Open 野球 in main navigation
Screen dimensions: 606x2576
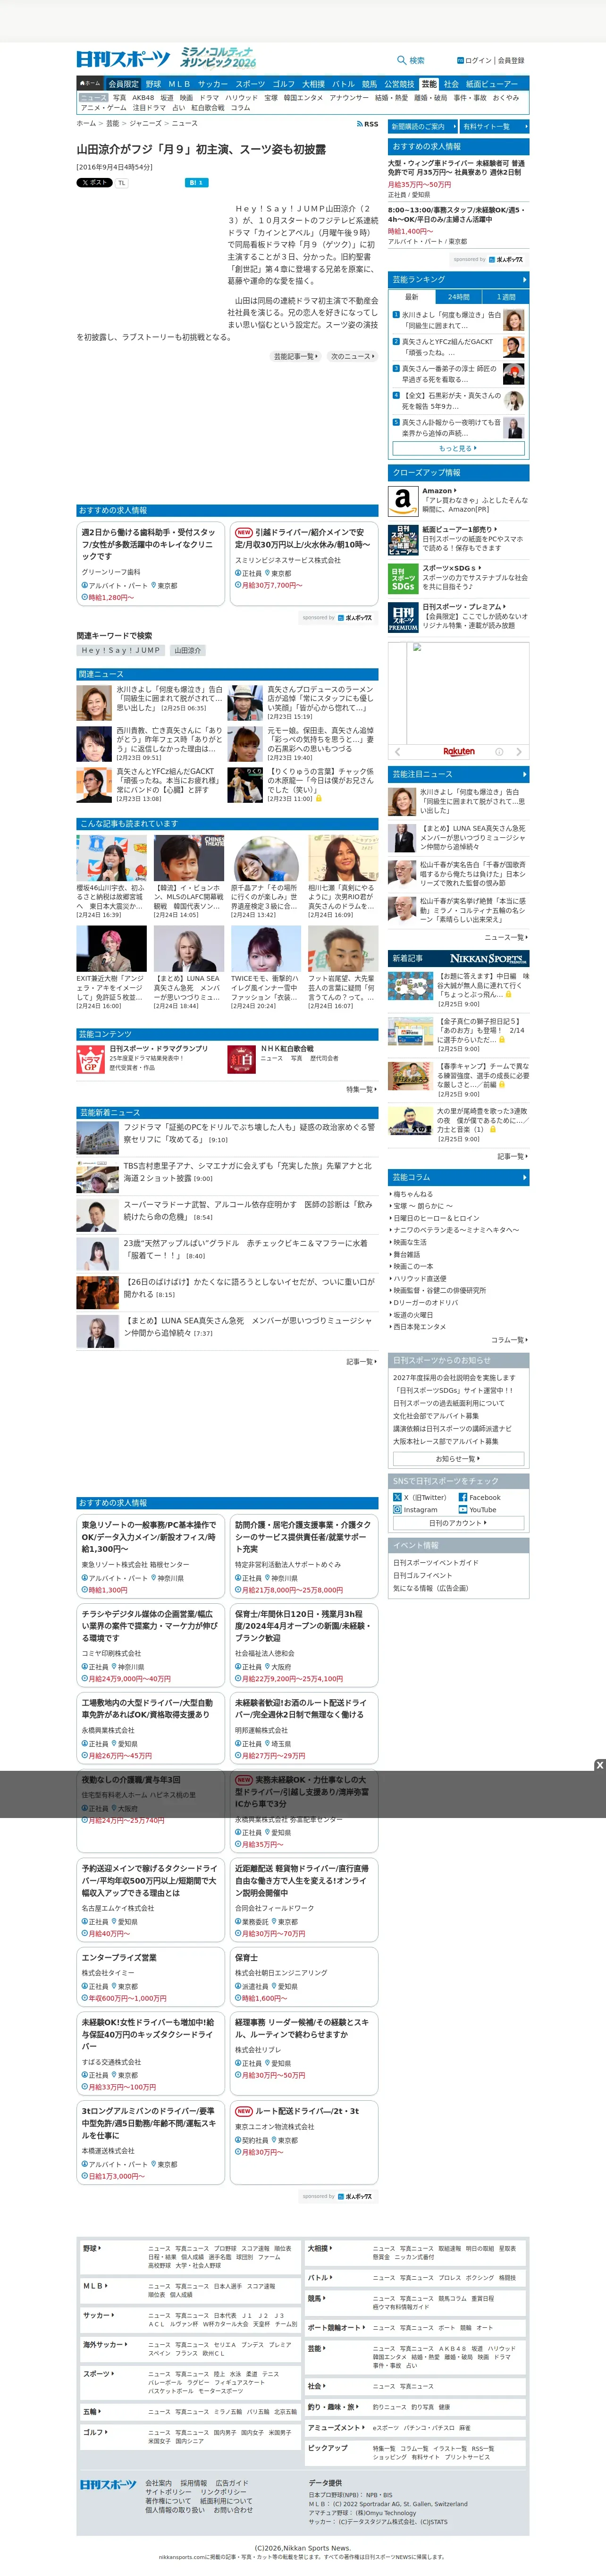tap(153, 84)
